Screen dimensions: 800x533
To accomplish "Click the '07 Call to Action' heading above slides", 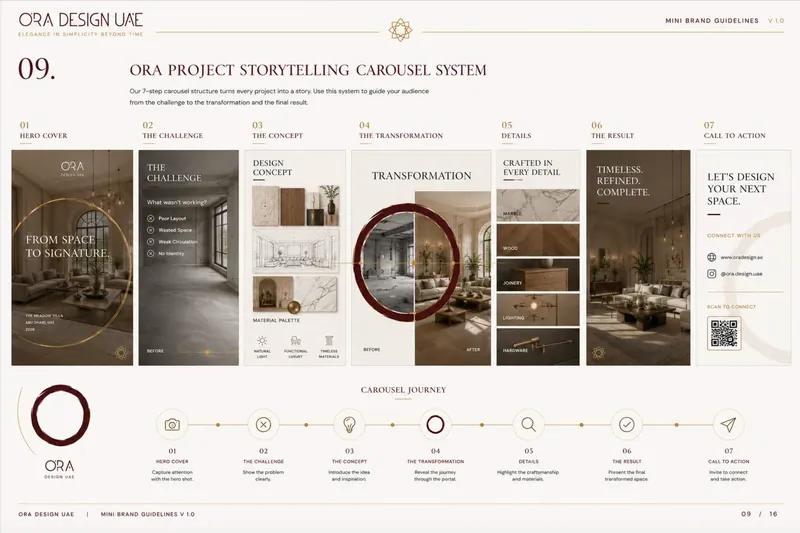I will pyautogui.click(x=735, y=131).
